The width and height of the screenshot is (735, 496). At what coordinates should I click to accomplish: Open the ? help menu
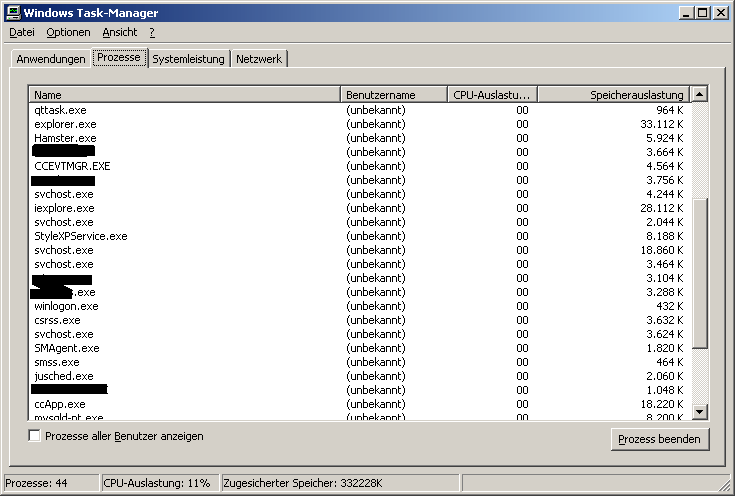tap(152, 32)
